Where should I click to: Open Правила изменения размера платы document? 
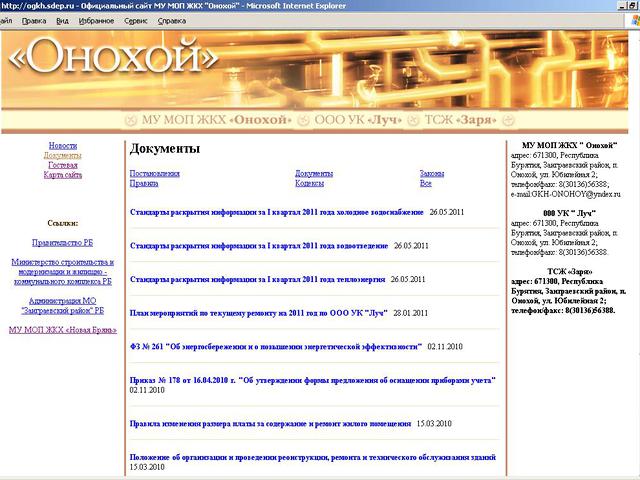click(x=270, y=424)
